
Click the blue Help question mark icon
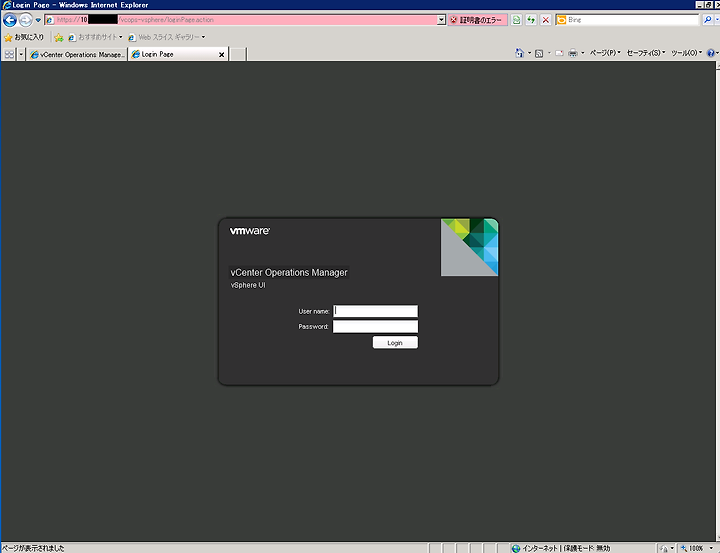tap(711, 53)
